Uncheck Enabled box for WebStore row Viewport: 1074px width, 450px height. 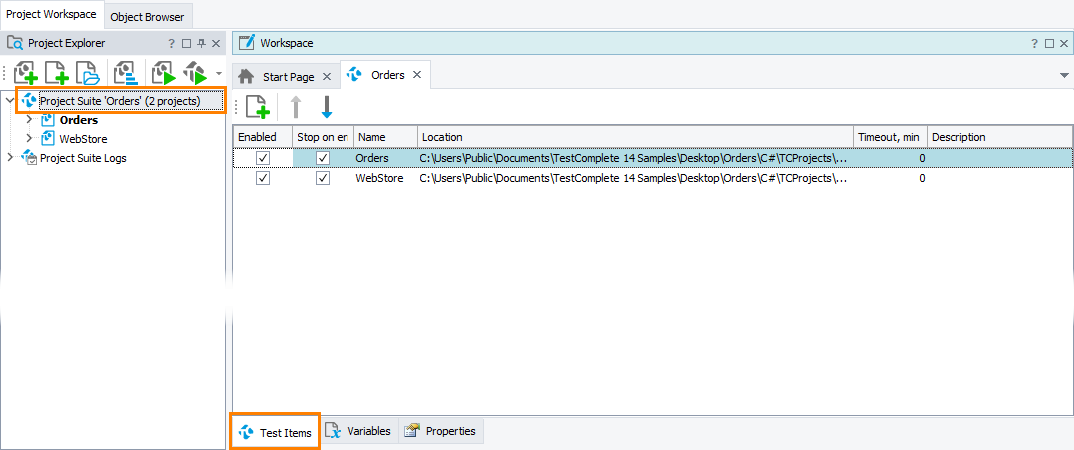click(x=263, y=178)
